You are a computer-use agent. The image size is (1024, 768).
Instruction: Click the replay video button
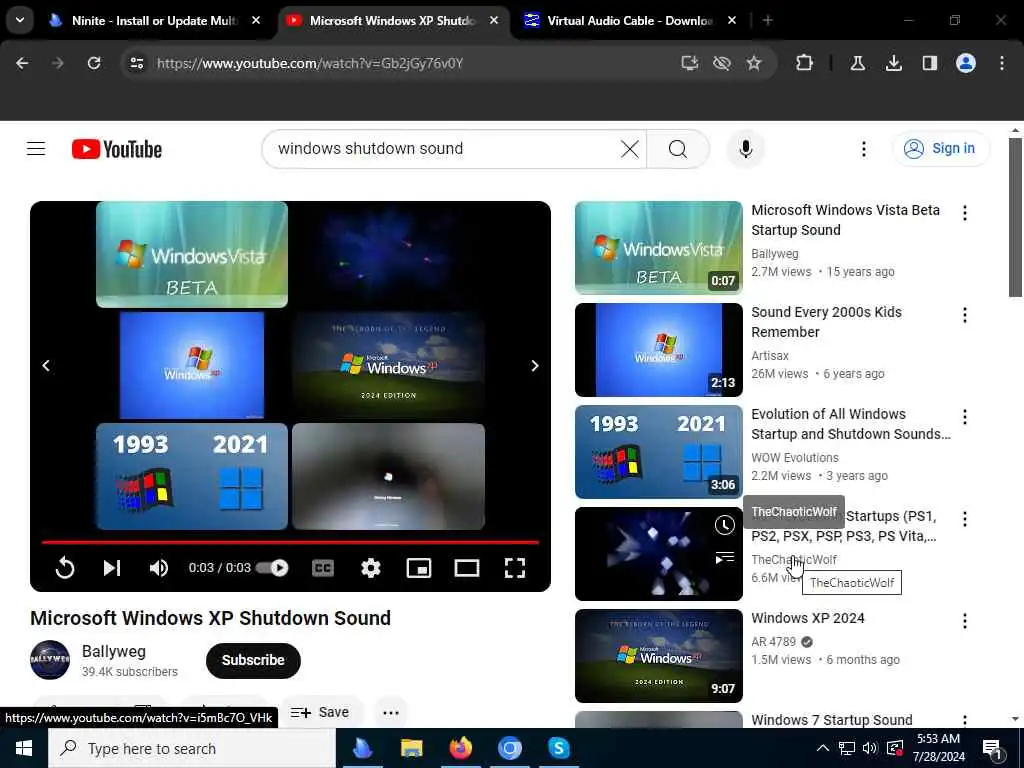[65, 568]
